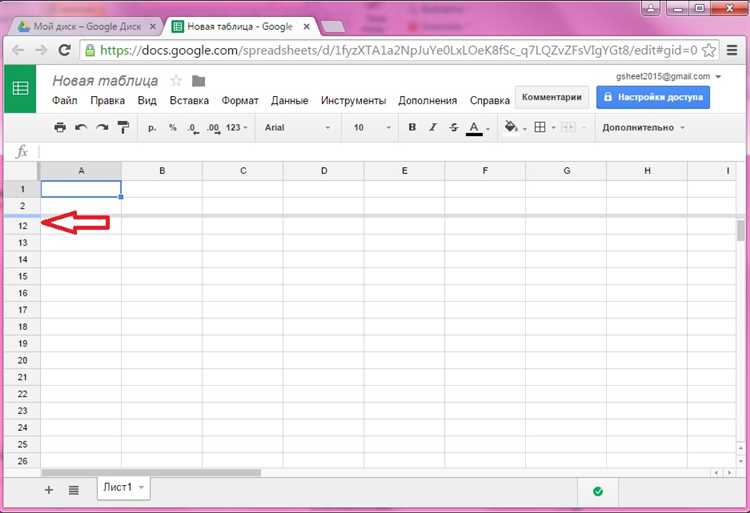Click the move-to-folder icon beside title
This screenshot has height=513, width=750.
(199, 81)
